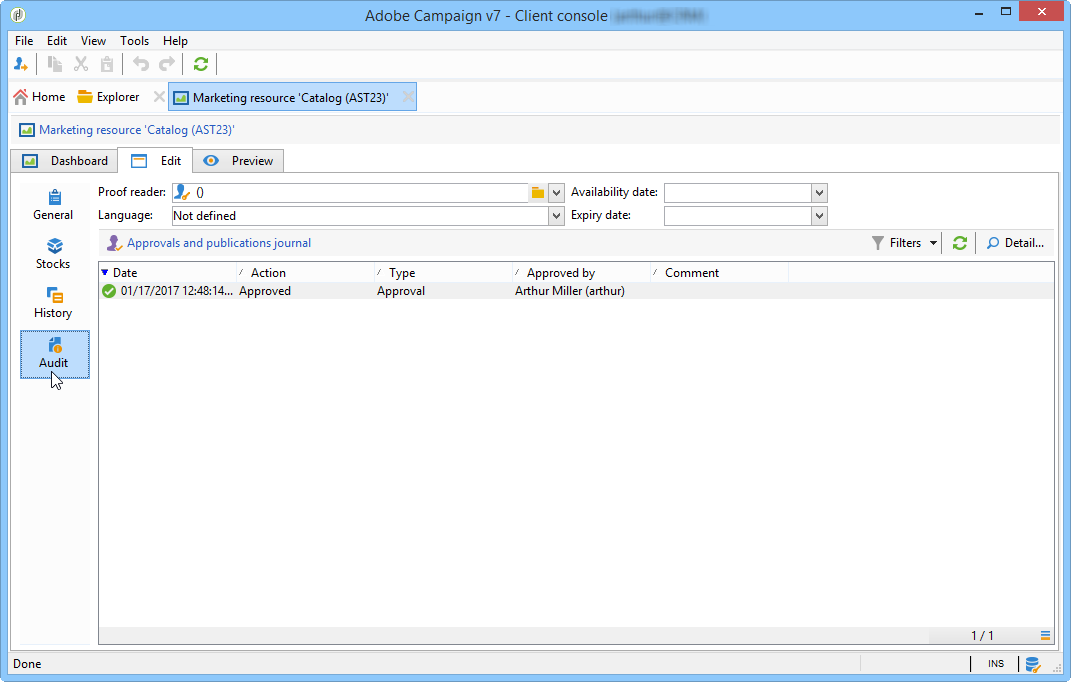Screen dimensions: 1089x697
Task: Expand the Language dropdown
Action: (x=556, y=217)
